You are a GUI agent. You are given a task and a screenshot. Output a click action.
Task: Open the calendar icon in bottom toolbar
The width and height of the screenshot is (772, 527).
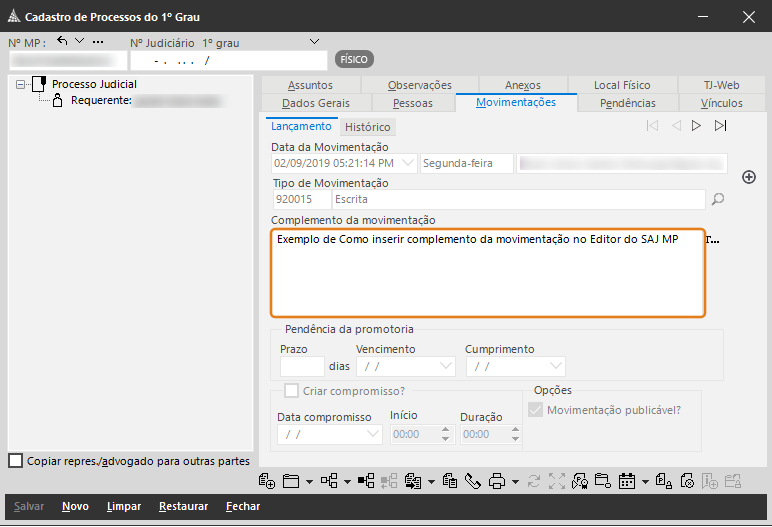coord(627,481)
